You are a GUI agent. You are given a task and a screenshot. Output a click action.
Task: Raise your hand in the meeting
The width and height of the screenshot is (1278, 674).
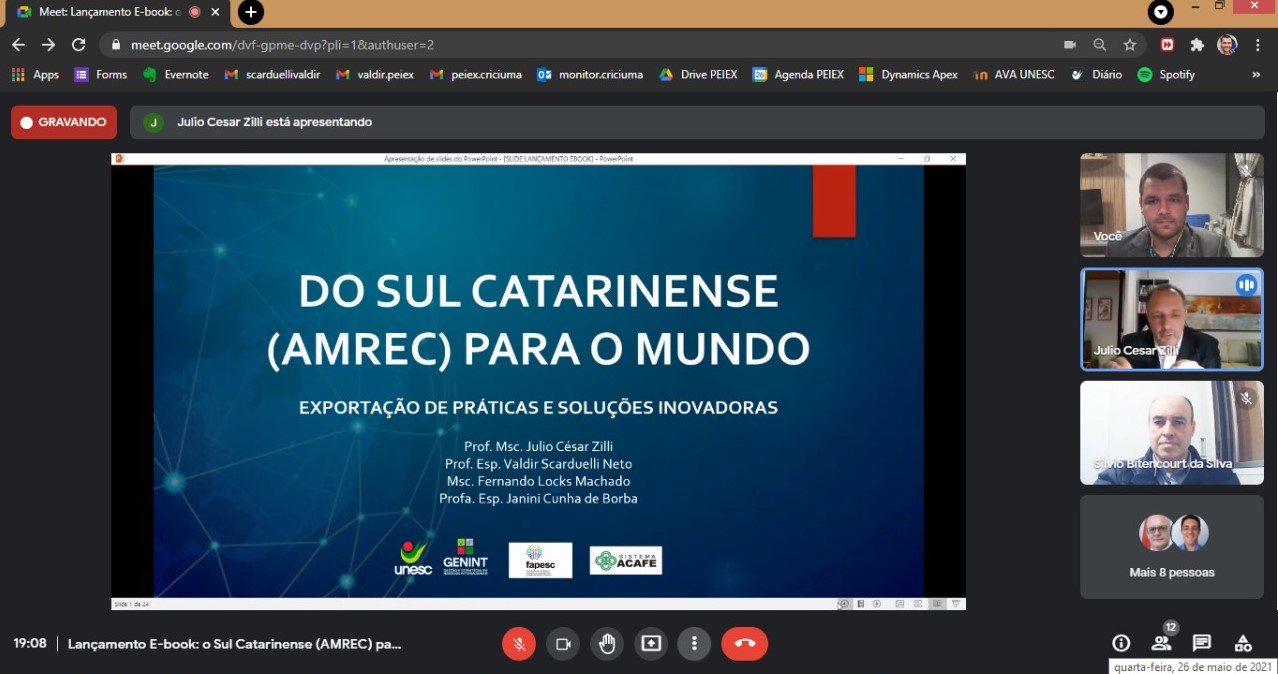[607, 644]
